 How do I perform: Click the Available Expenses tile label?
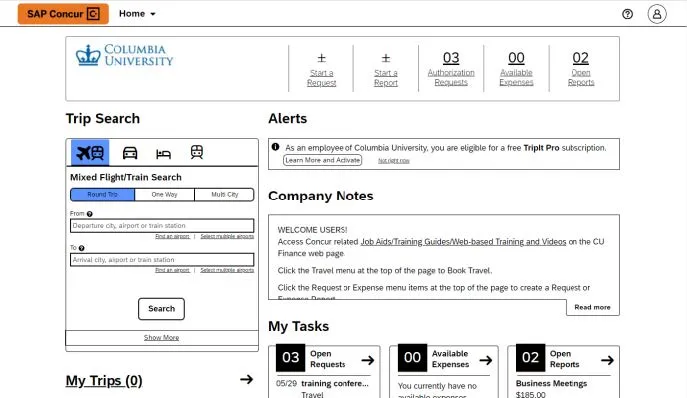450,359
